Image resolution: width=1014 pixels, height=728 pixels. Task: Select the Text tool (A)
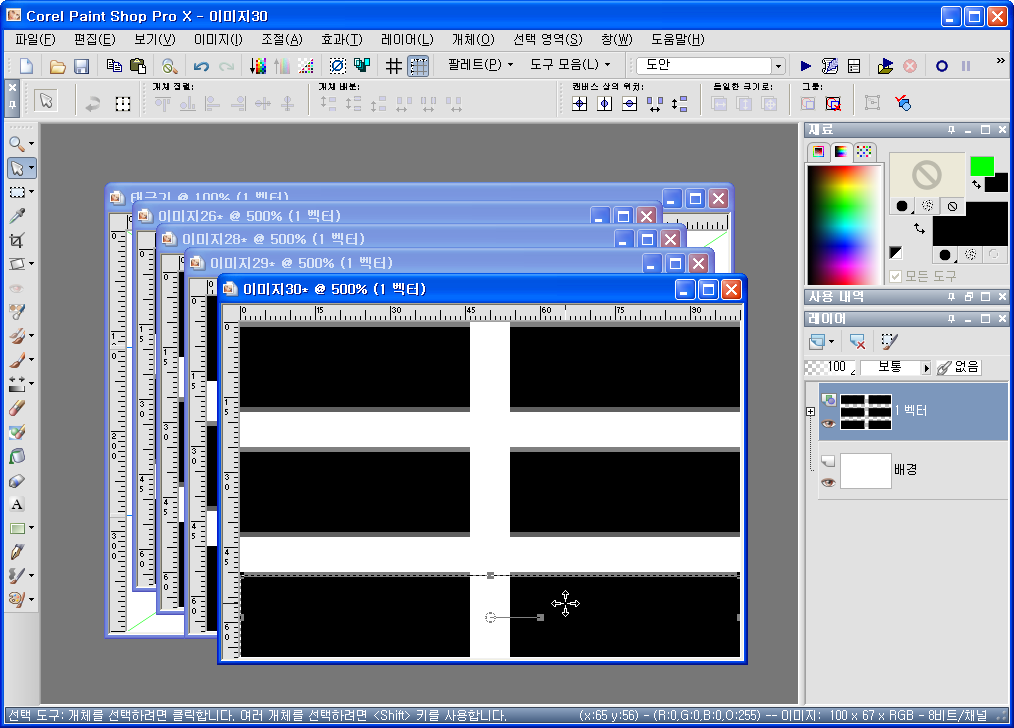coord(17,504)
